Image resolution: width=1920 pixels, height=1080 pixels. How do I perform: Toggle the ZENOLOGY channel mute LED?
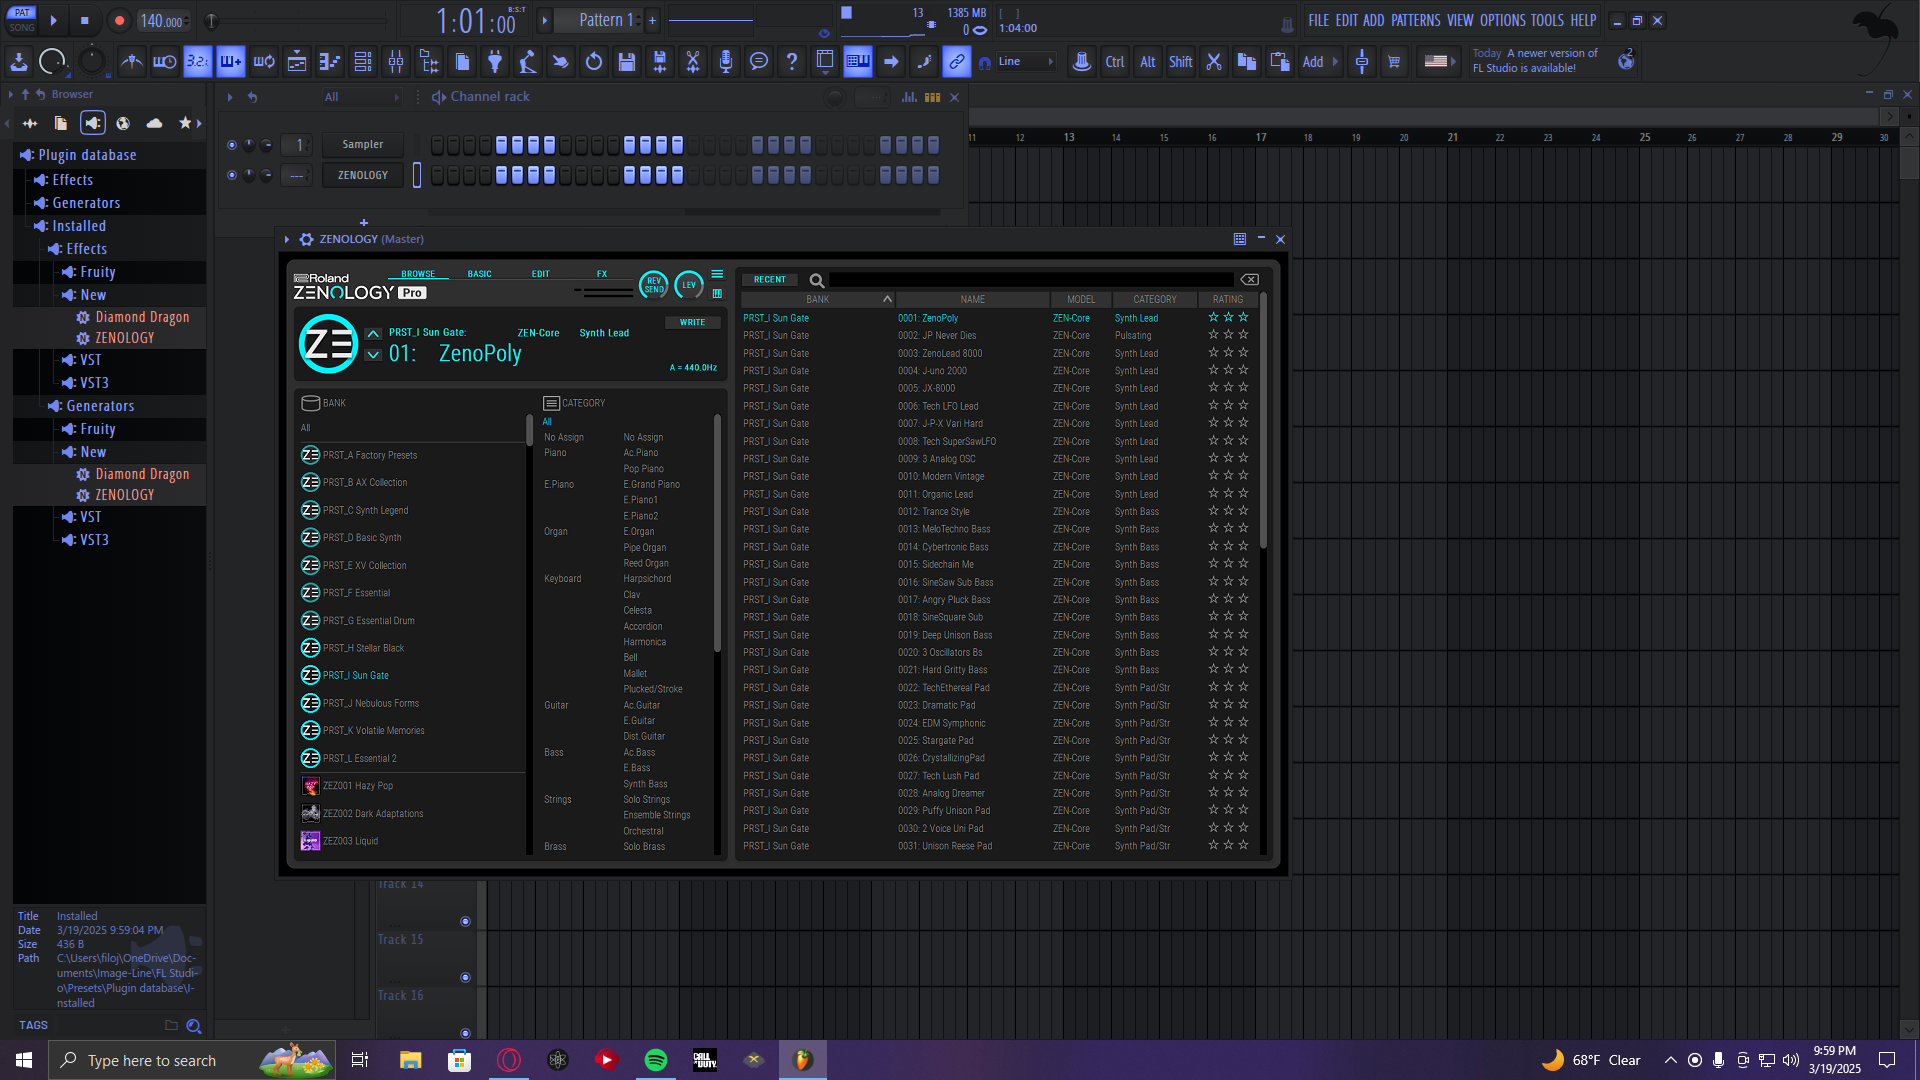click(x=232, y=175)
